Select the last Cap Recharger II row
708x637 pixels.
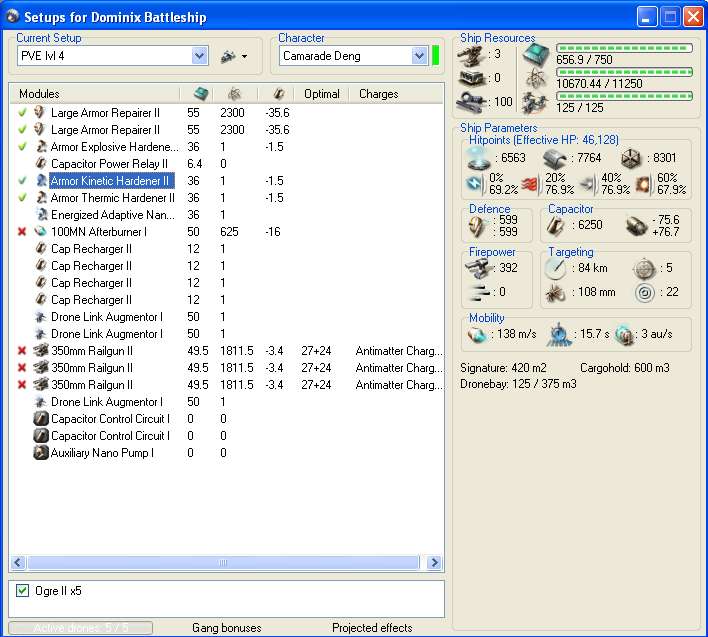click(227, 300)
